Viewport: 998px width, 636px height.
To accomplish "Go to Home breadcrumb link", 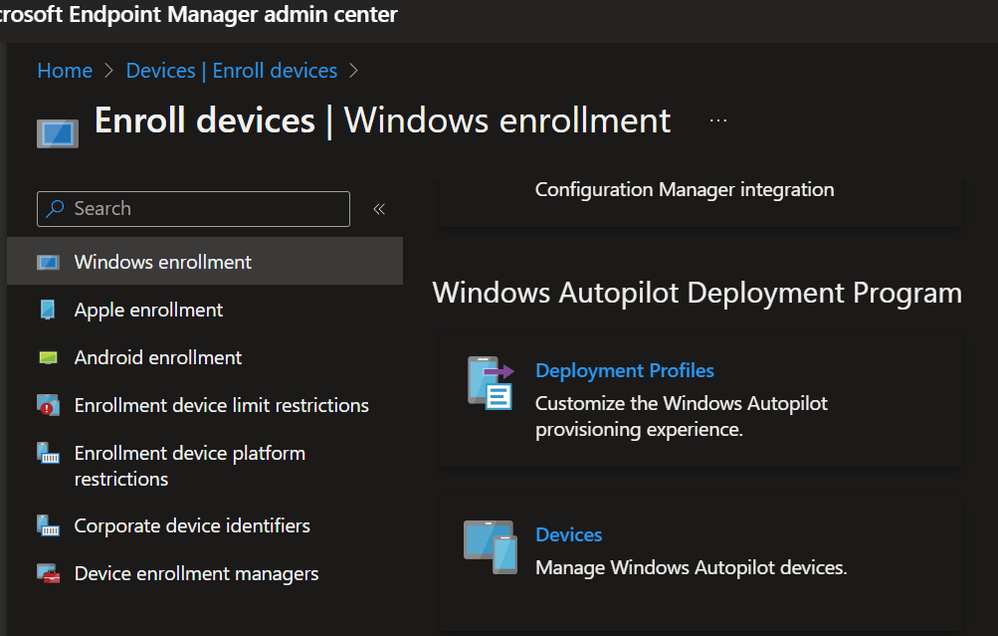I will (65, 71).
